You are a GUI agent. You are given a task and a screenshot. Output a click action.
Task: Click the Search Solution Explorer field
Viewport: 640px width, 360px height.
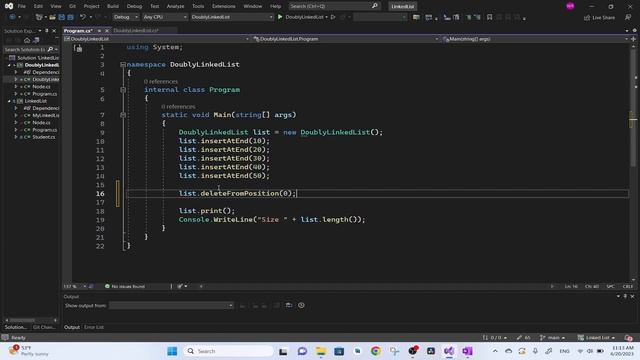coord(25,49)
